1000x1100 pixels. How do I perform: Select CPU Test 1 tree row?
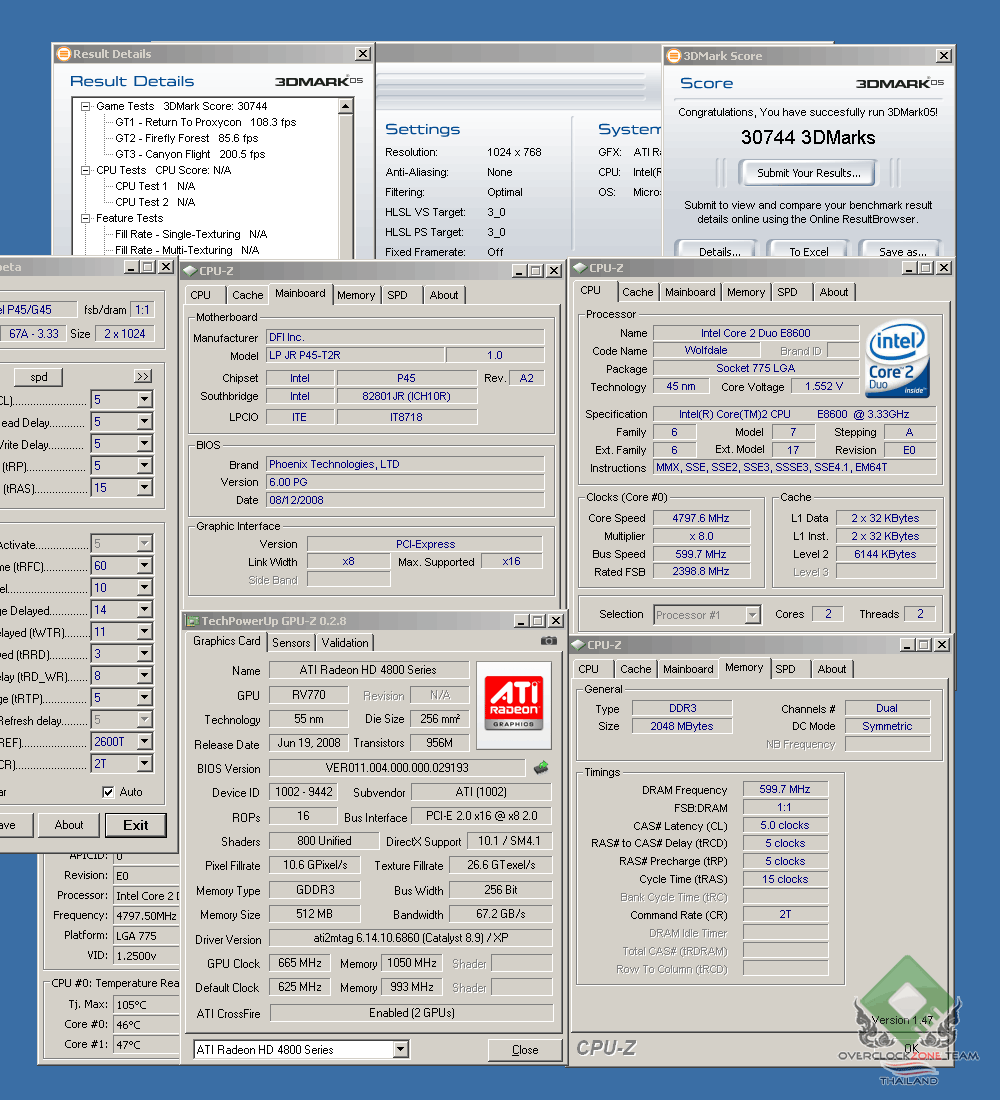(155, 186)
